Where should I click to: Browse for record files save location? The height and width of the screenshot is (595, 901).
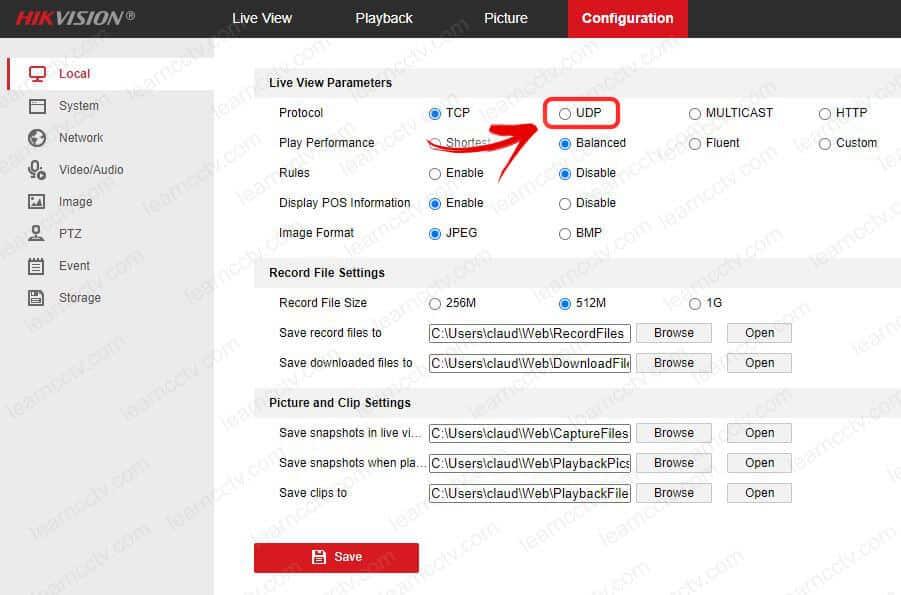pos(673,333)
